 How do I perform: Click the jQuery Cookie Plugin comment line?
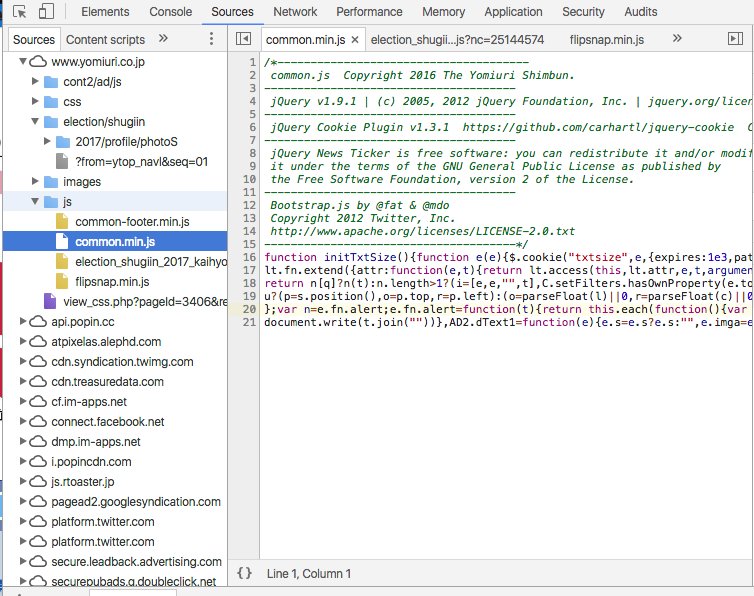(507, 127)
